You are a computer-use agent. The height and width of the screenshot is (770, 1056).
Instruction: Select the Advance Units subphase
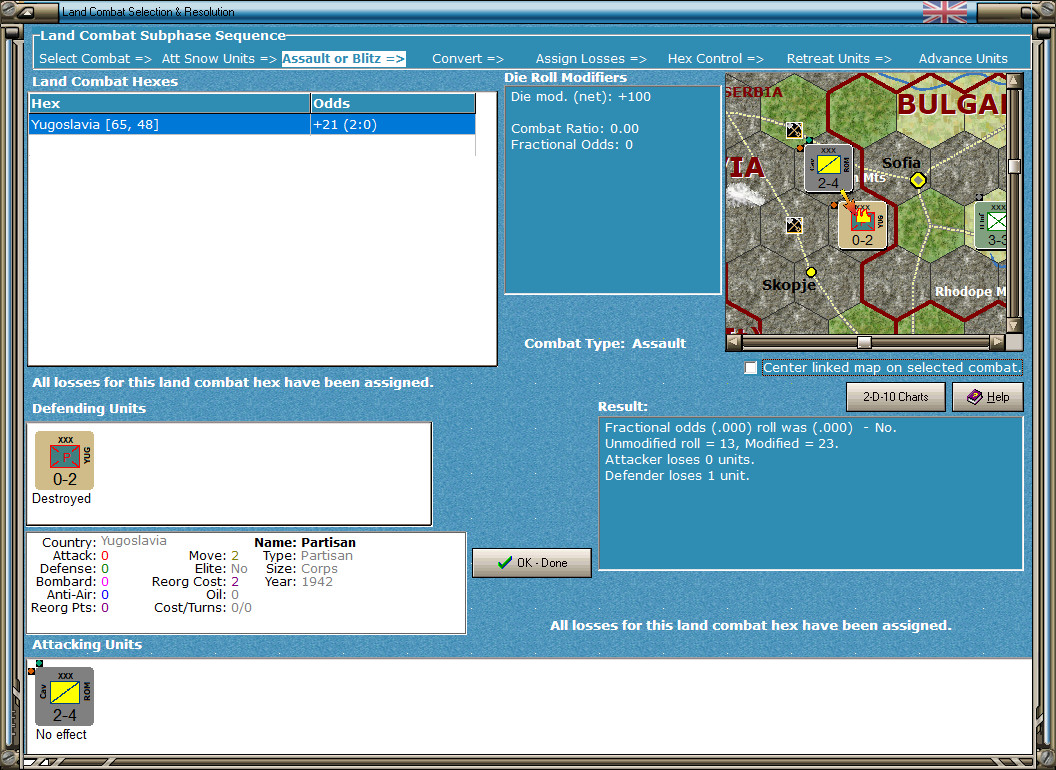point(963,59)
